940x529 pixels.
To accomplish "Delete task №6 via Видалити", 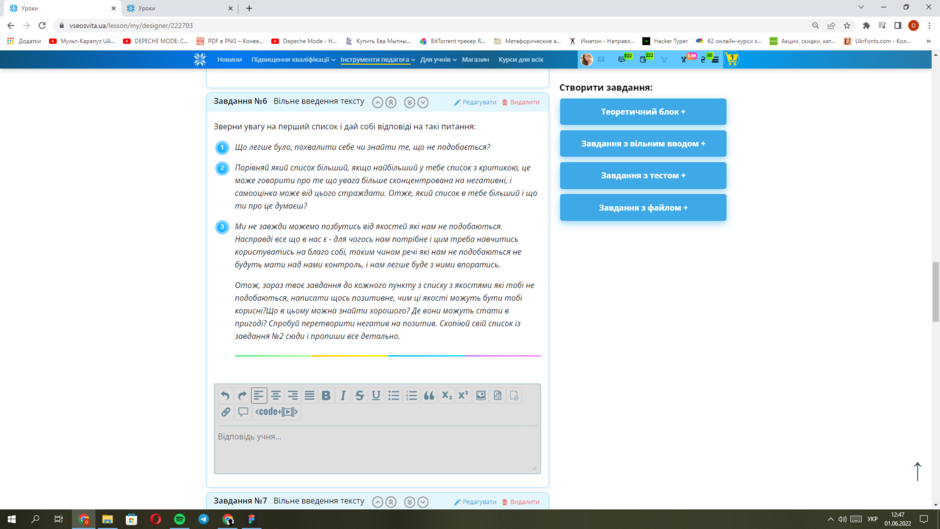I will tap(520, 103).
